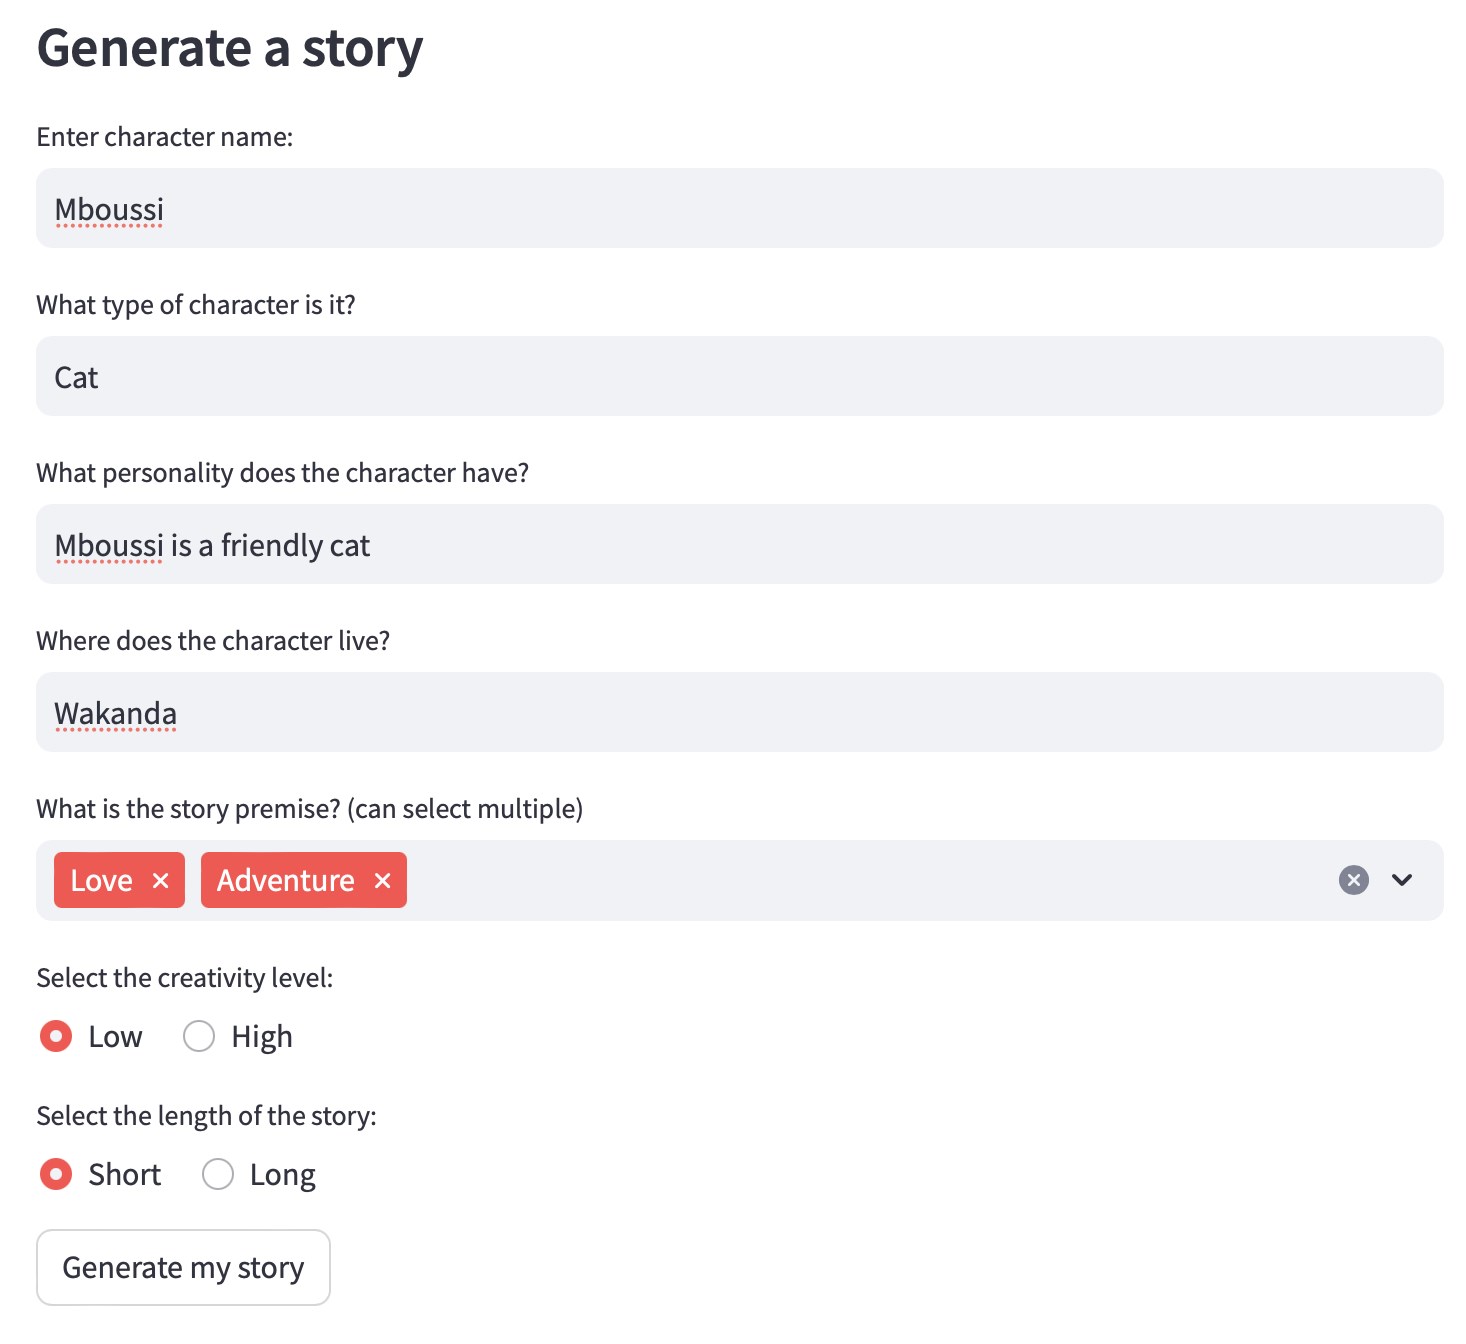The image size is (1466, 1344).
Task: Click the Wakanda location input
Action: click(739, 713)
